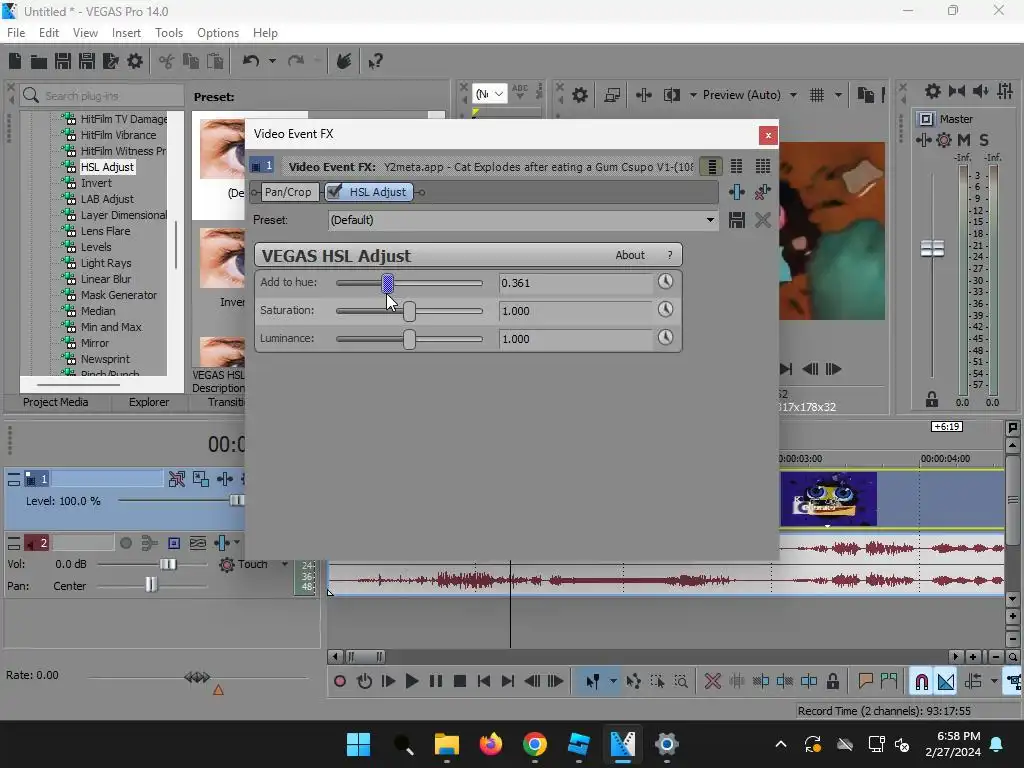Click Remove Selected Plug-In icon
This screenshot has height=768, width=1024.
(x=762, y=192)
